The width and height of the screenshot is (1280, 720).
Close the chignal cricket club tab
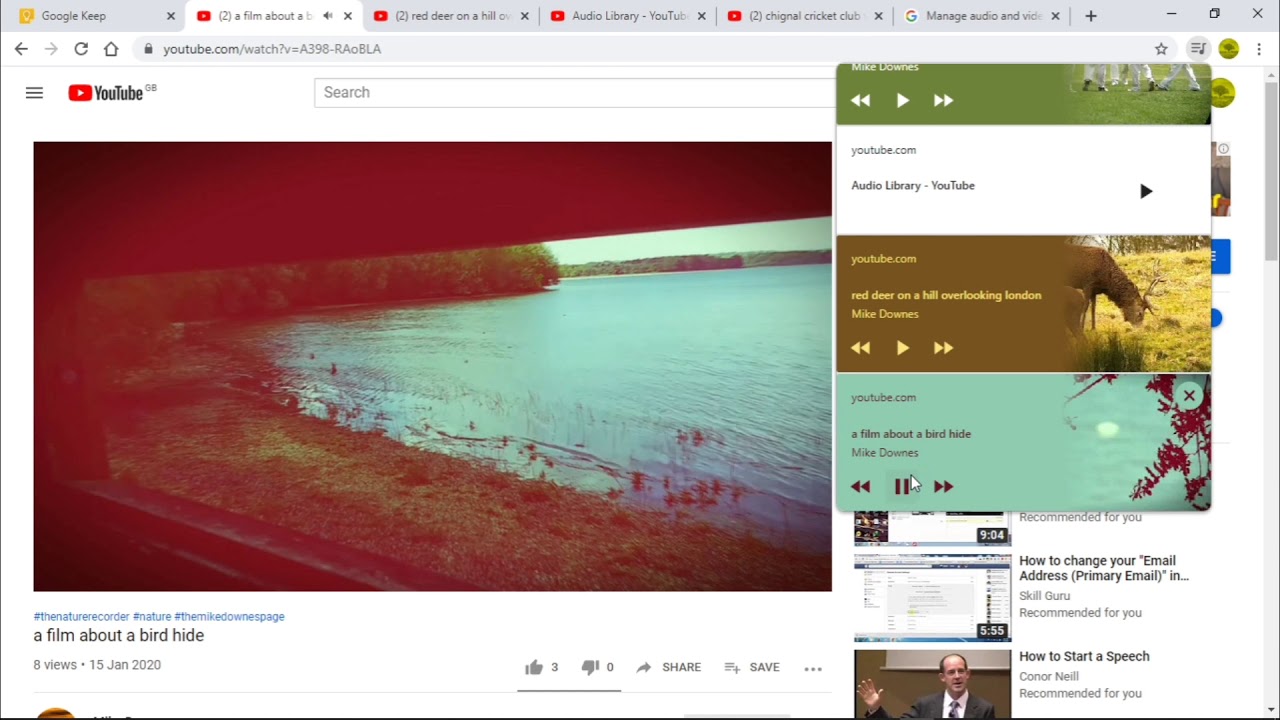click(878, 16)
